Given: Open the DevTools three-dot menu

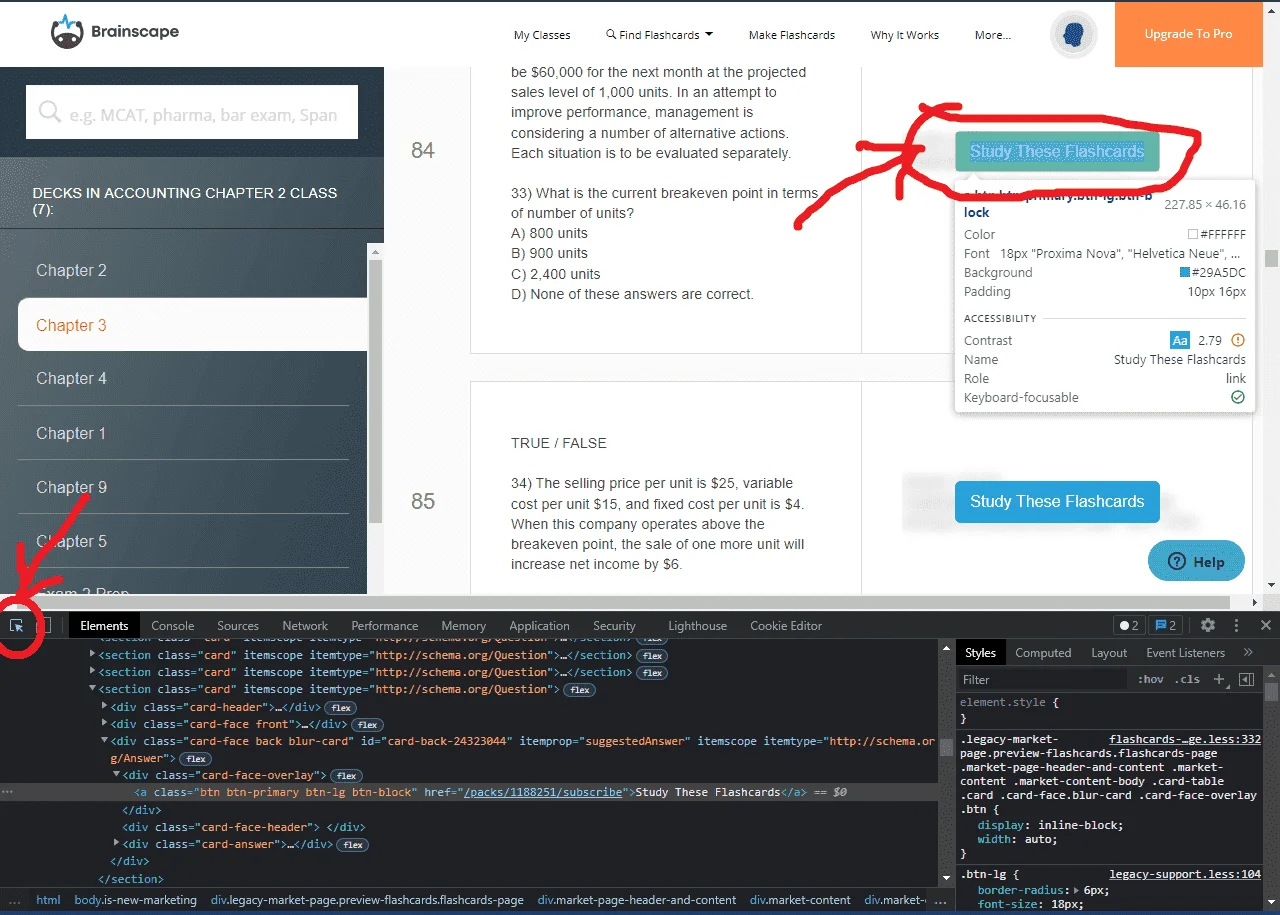Looking at the screenshot, I should pos(1237,625).
